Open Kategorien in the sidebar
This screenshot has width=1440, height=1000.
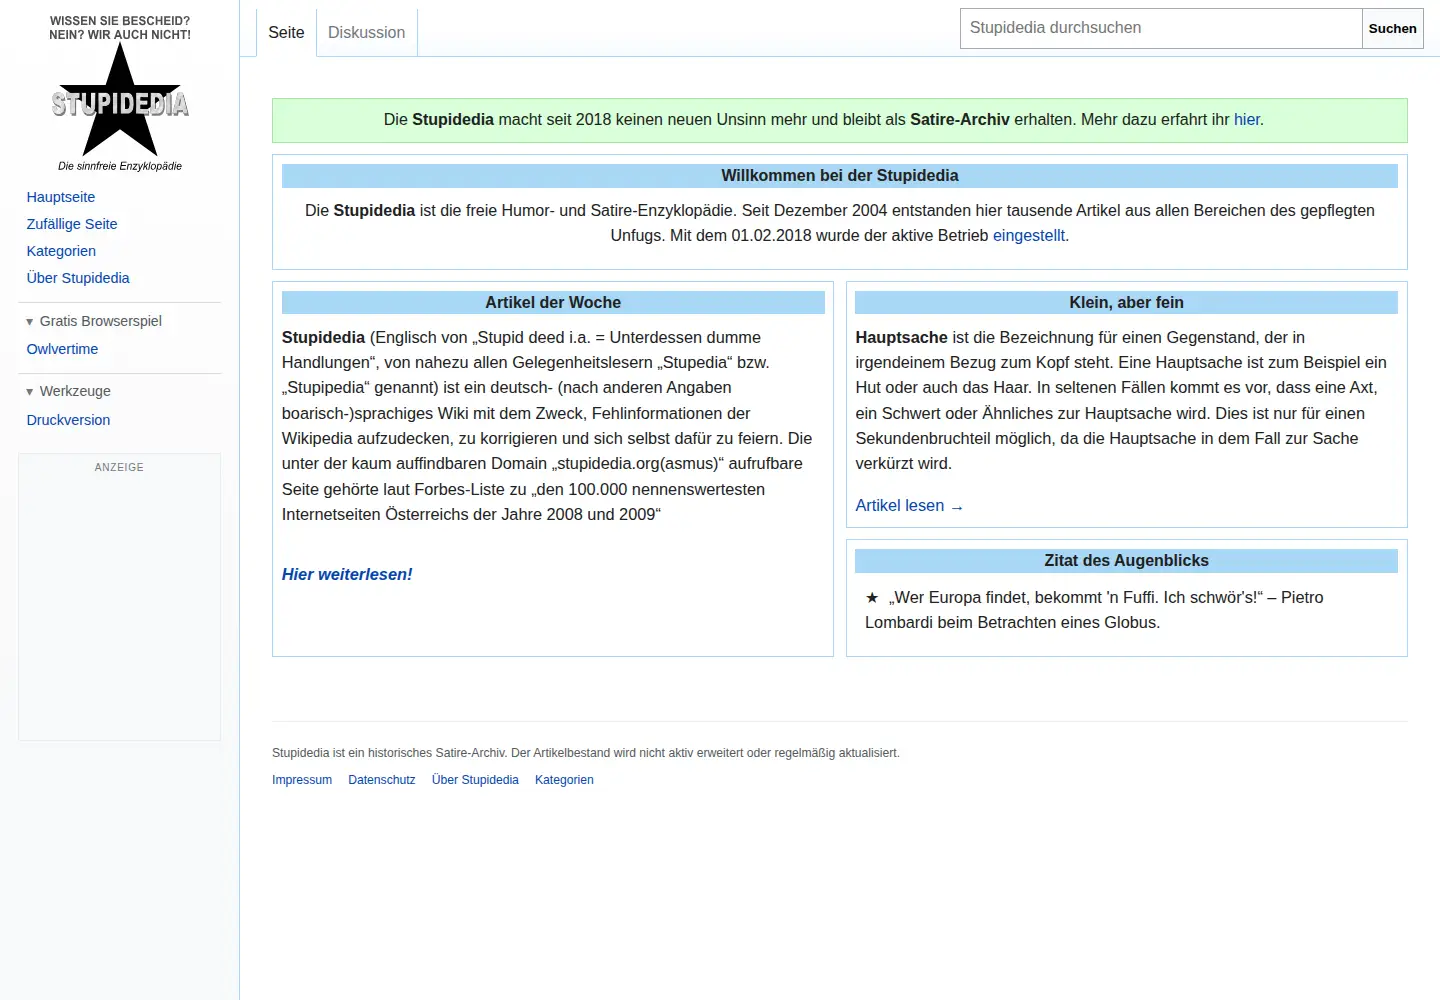coord(61,251)
